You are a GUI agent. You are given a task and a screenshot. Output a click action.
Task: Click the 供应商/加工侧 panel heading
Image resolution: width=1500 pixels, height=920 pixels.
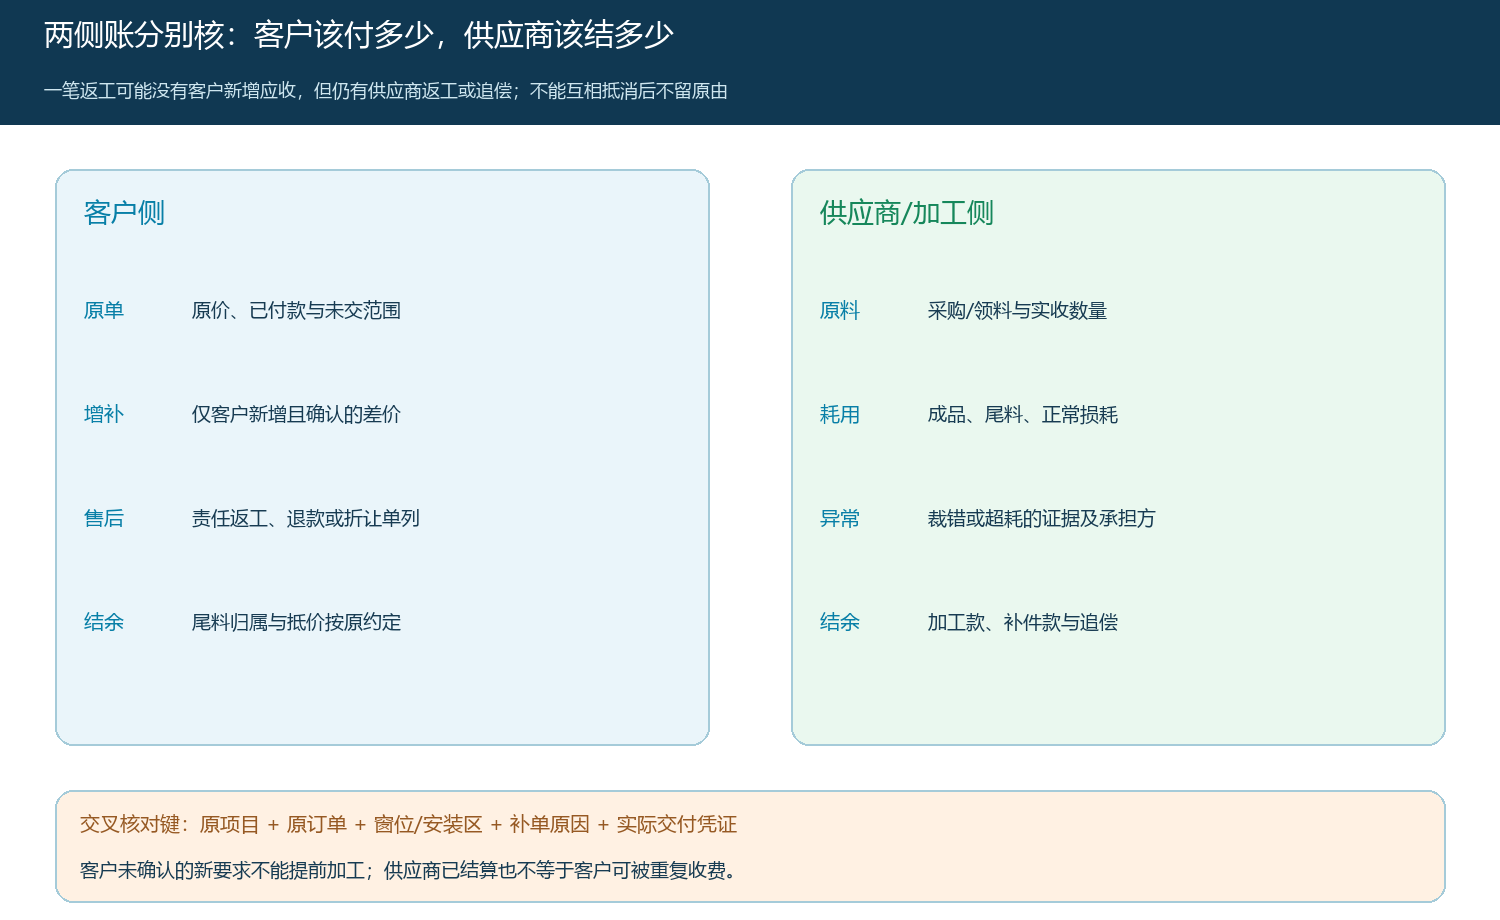click(x=906, y=213)
